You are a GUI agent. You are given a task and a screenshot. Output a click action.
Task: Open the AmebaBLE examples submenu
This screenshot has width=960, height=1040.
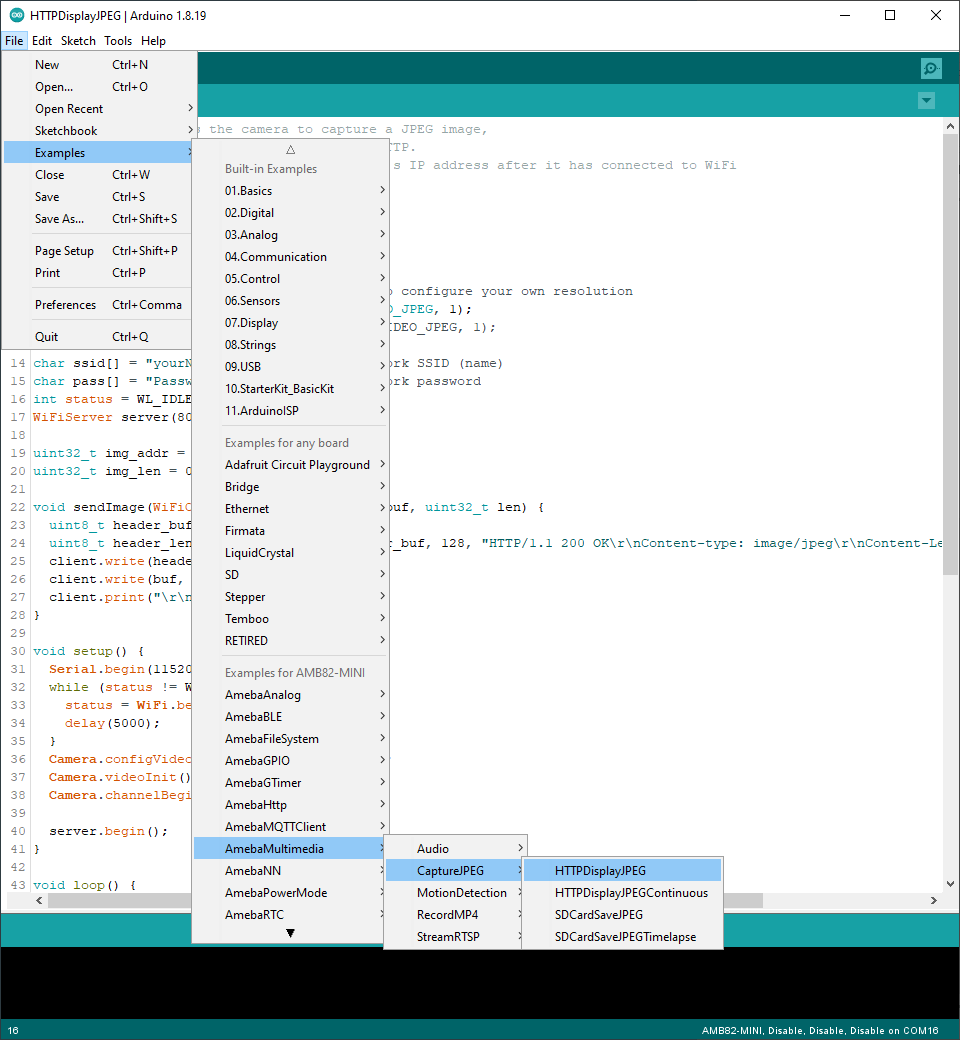[291, 716]
